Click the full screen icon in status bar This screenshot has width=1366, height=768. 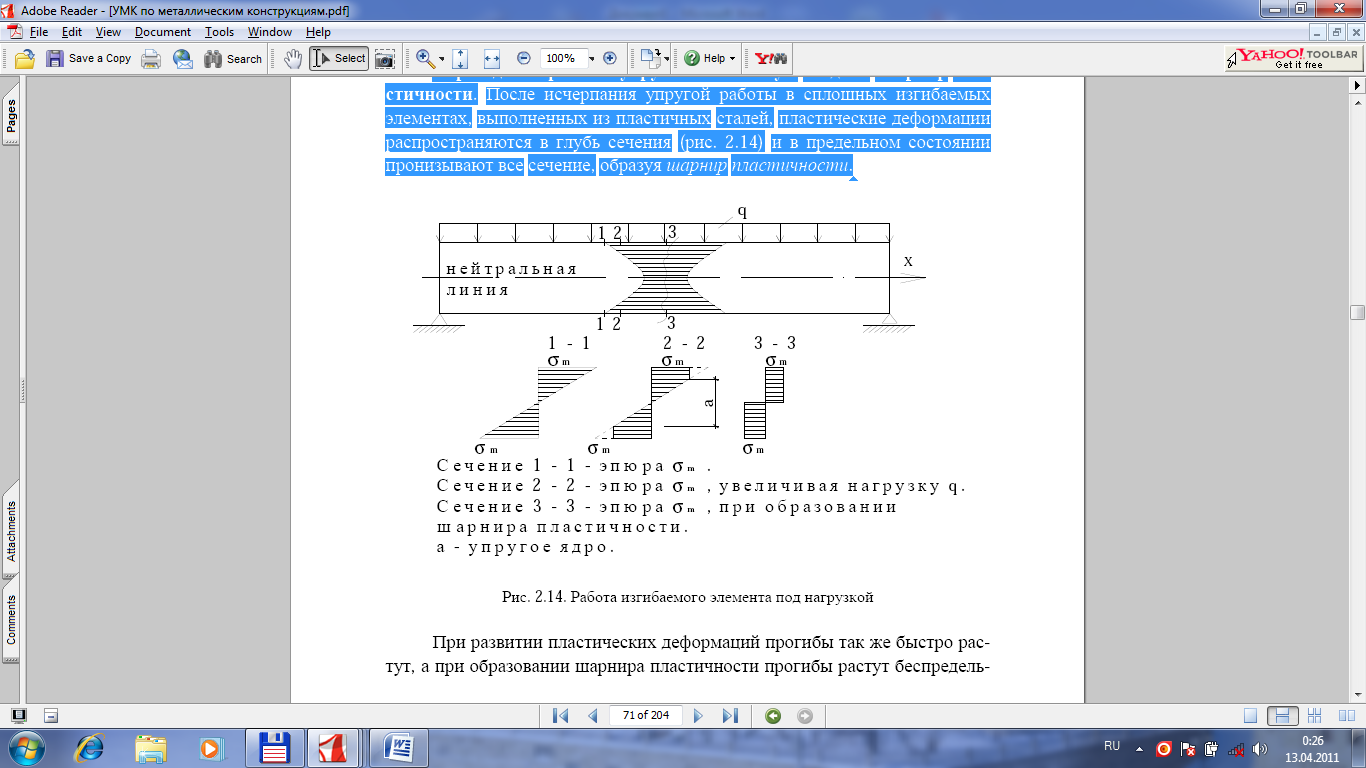coord(20,716)
